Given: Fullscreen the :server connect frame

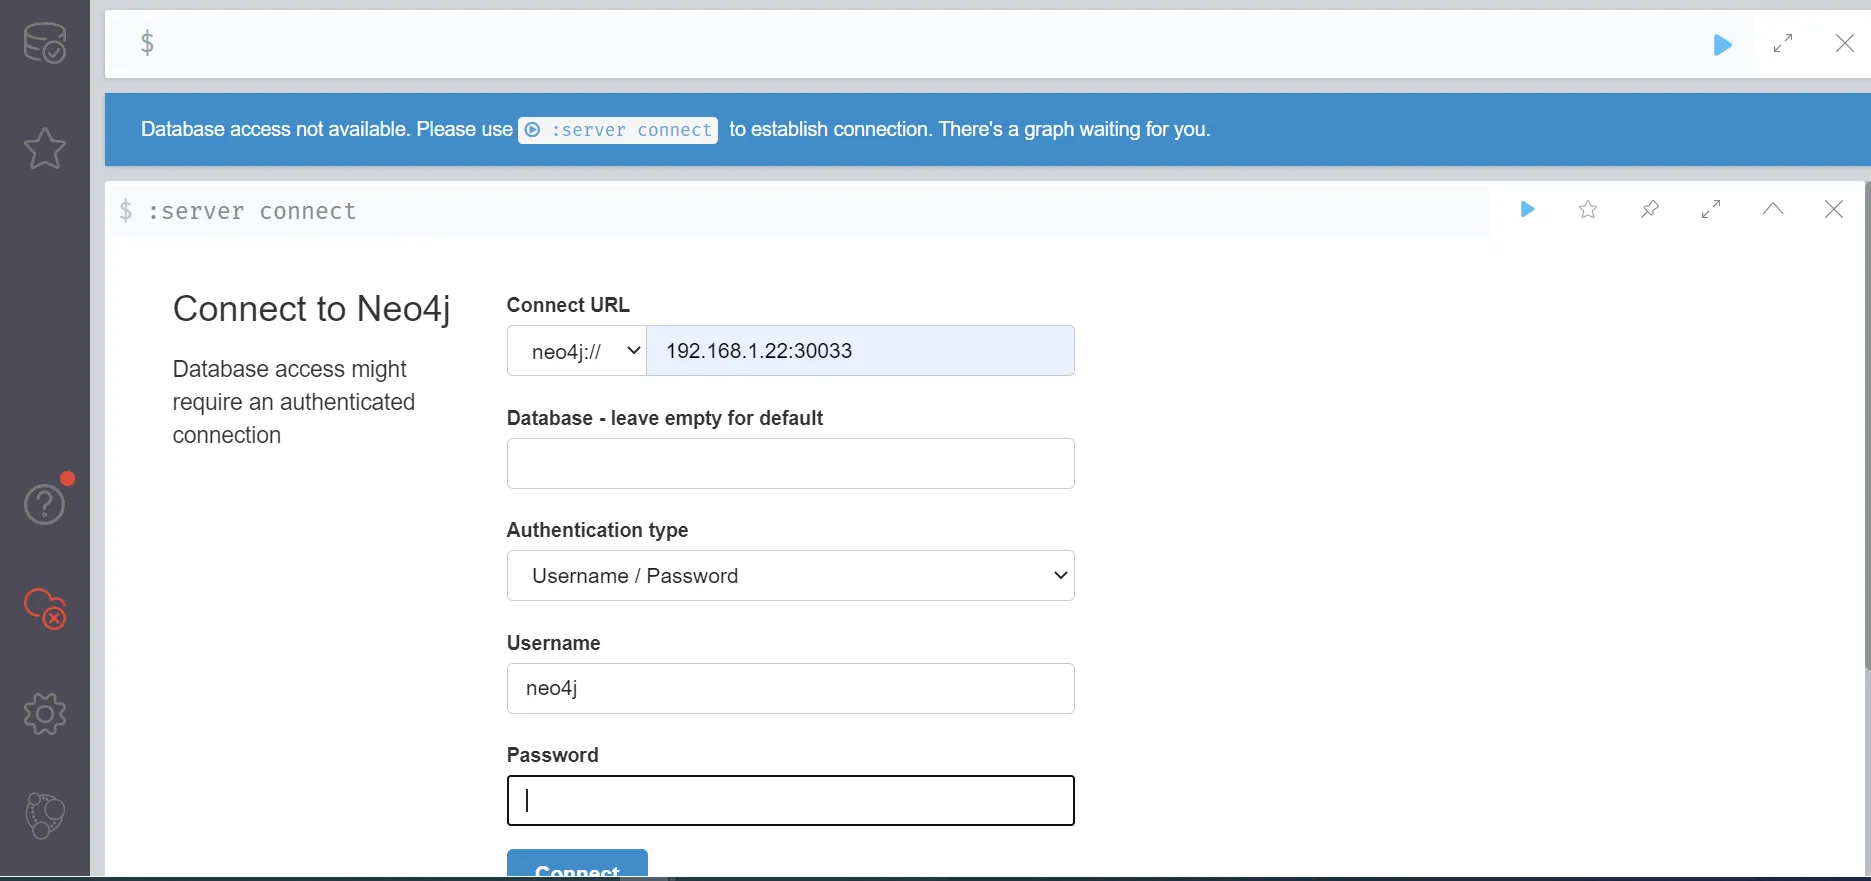Looking at the screenshot, I should [1711, 209].
